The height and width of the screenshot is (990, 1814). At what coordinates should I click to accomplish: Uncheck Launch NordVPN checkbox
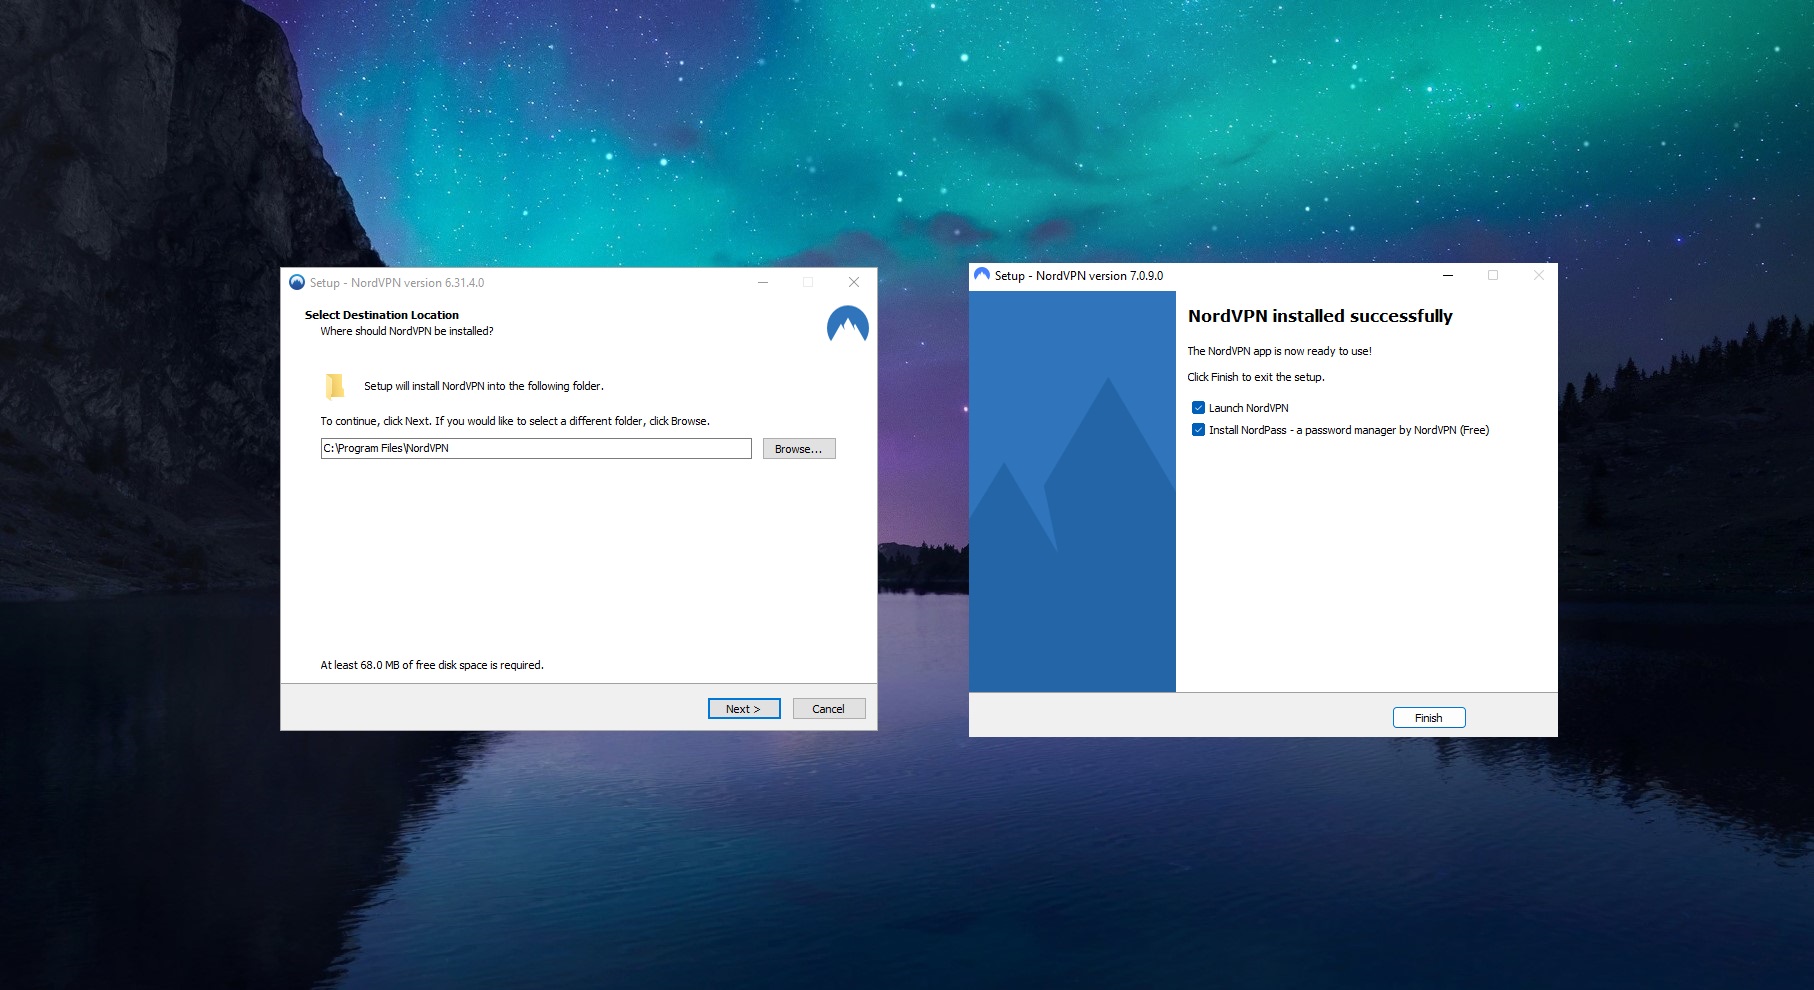[x=1198, y=408]
